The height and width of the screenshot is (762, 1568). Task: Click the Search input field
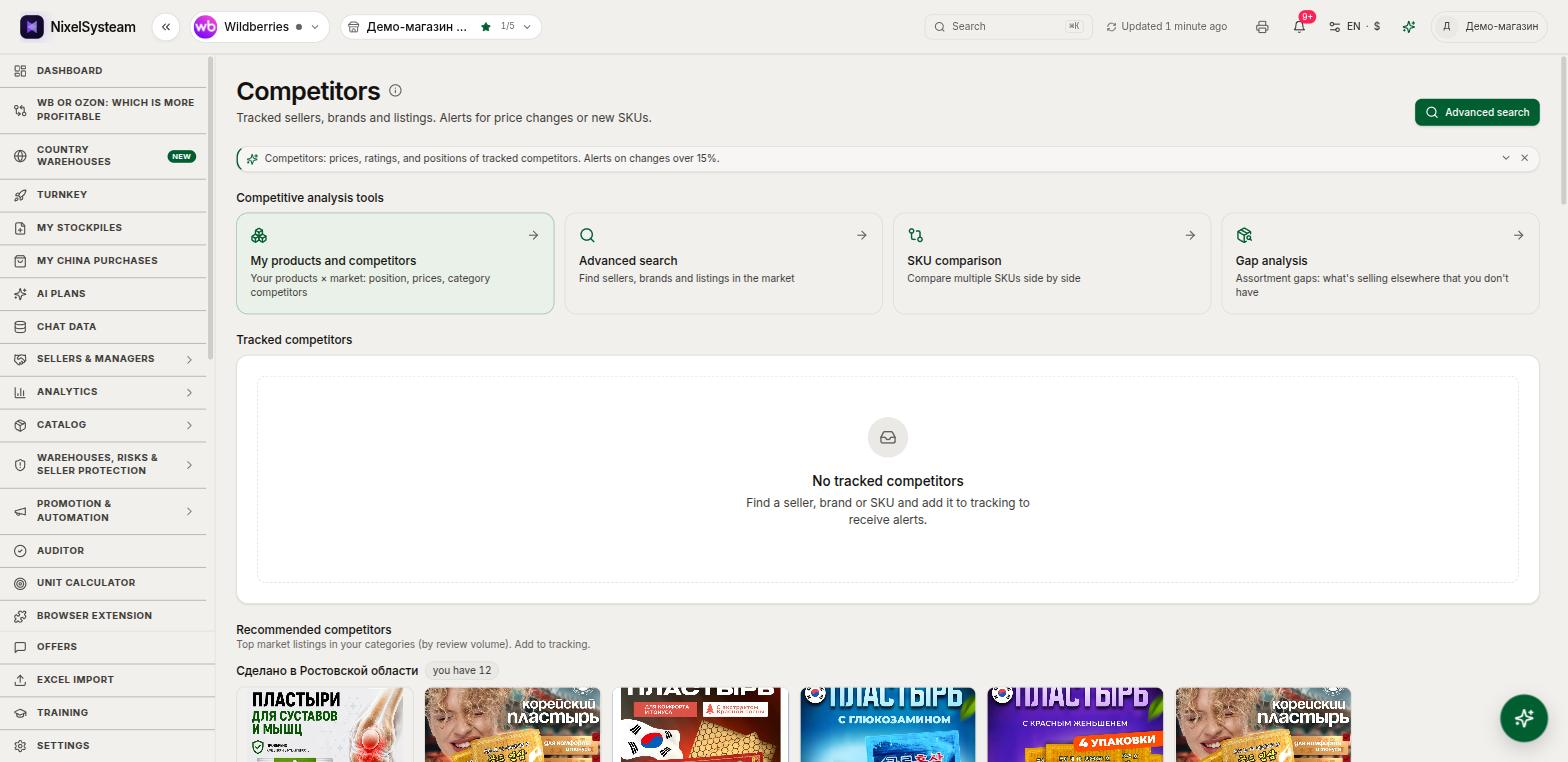click(1008, 27)
